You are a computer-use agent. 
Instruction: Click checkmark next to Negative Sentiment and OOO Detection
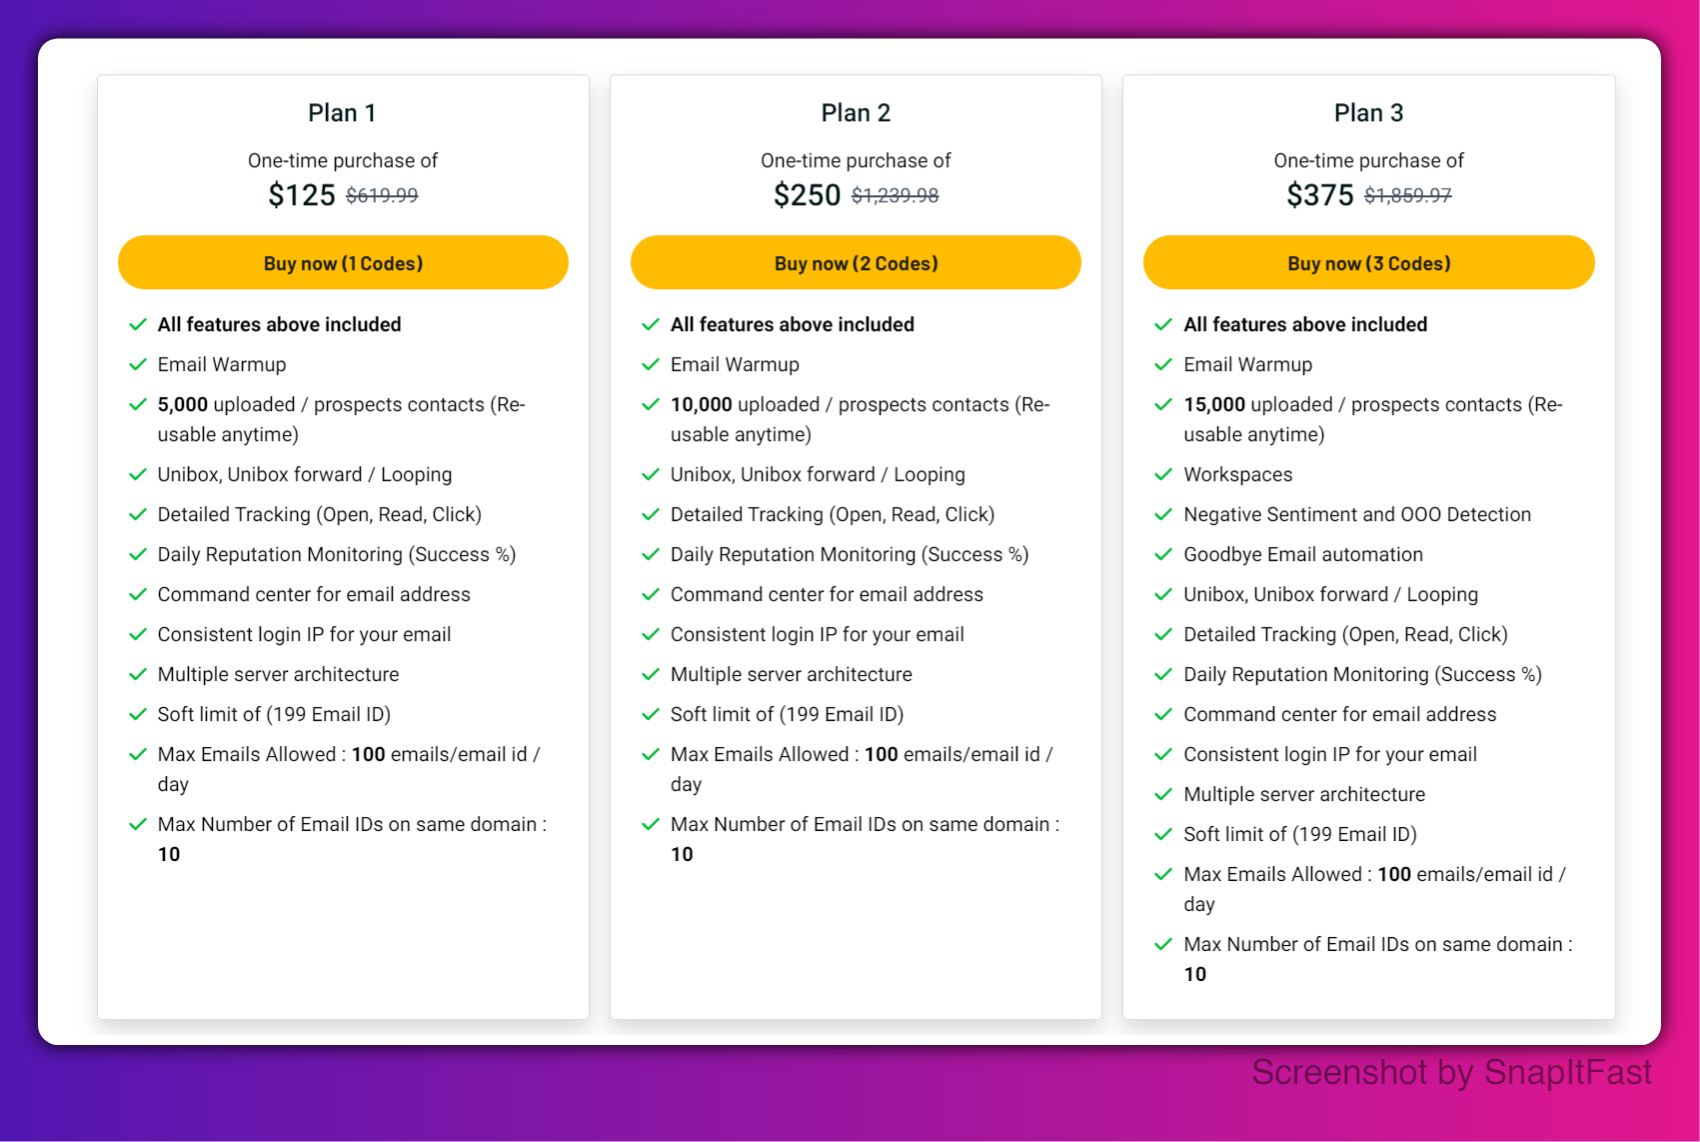point(1163,515)
